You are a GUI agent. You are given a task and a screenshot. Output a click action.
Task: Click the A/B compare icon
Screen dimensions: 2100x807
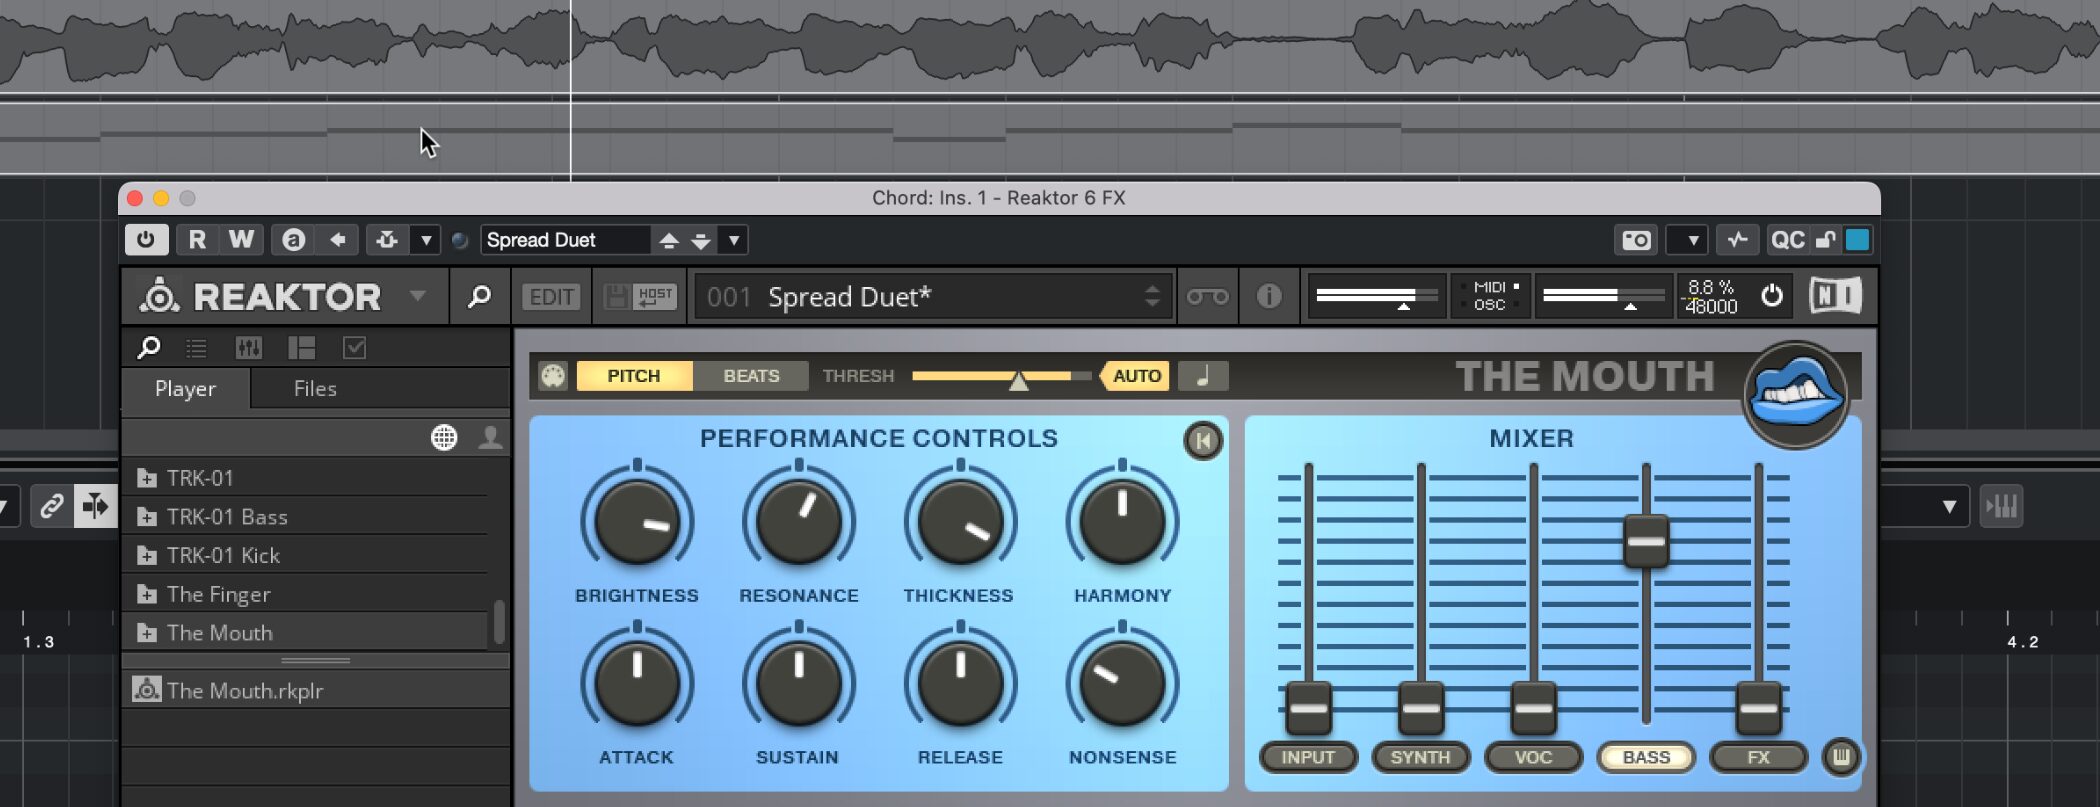click(293, 240)
